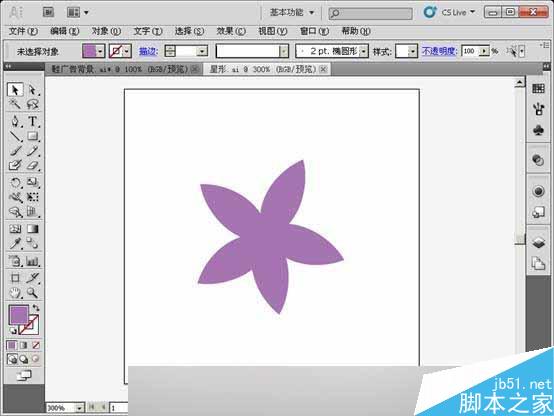Select the Rotate tool
The width and height of the screenshot is (554, 416).
coord(15,182)
